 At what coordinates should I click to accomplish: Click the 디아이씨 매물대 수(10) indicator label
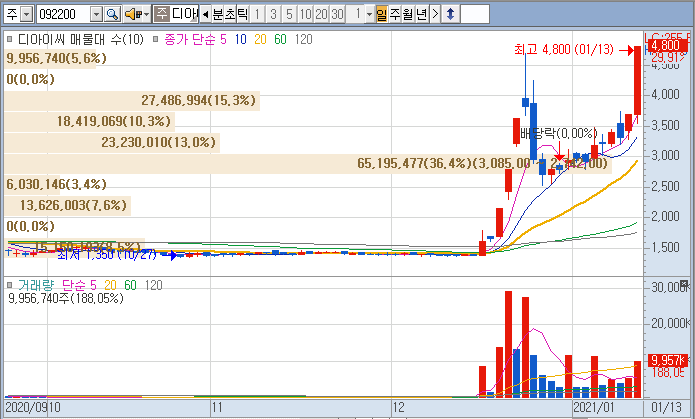pyautogui.click(x=81, y=39)
